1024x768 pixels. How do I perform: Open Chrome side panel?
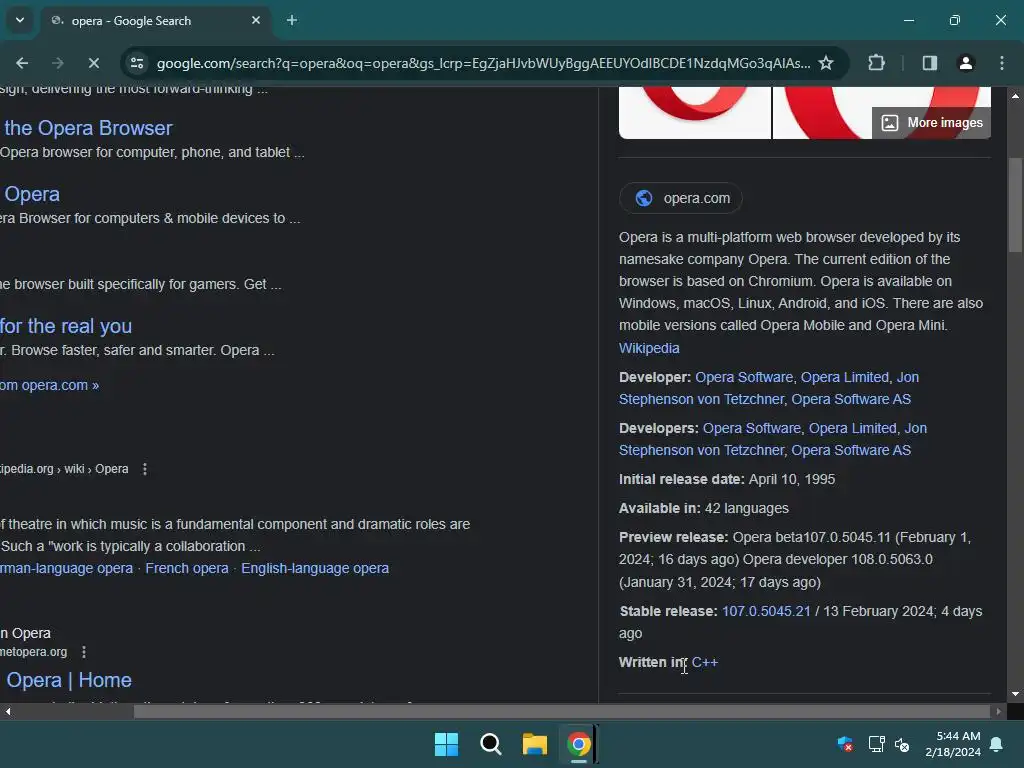click(930, 63)
